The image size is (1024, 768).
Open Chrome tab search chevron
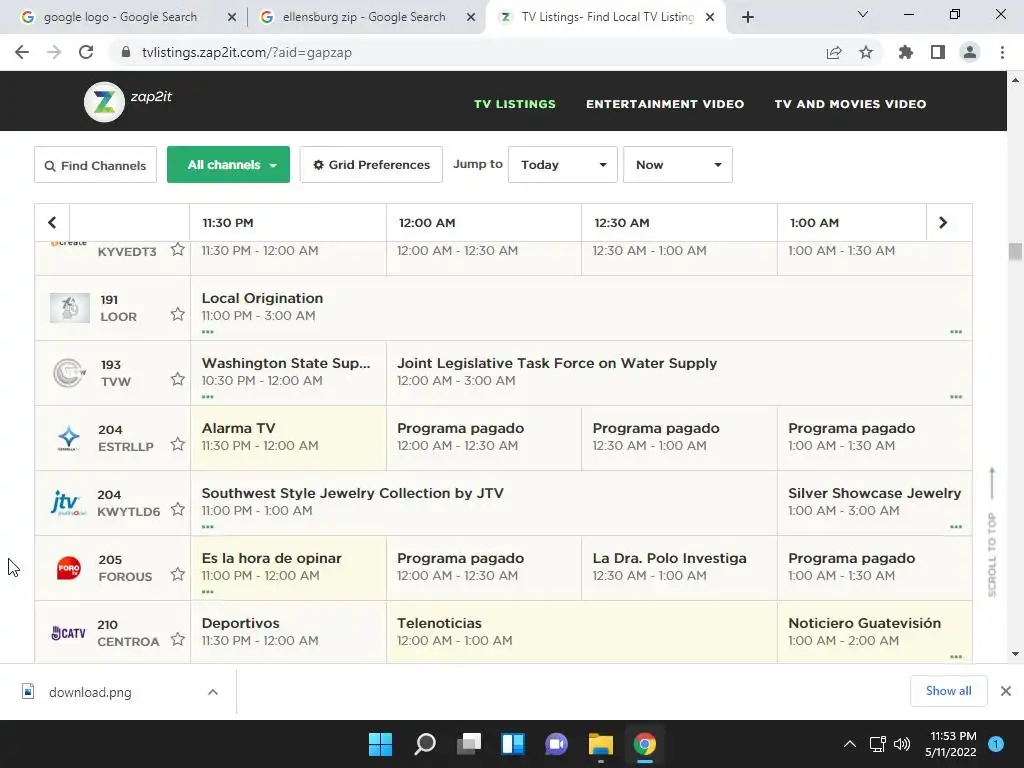(x=863, y=14)
